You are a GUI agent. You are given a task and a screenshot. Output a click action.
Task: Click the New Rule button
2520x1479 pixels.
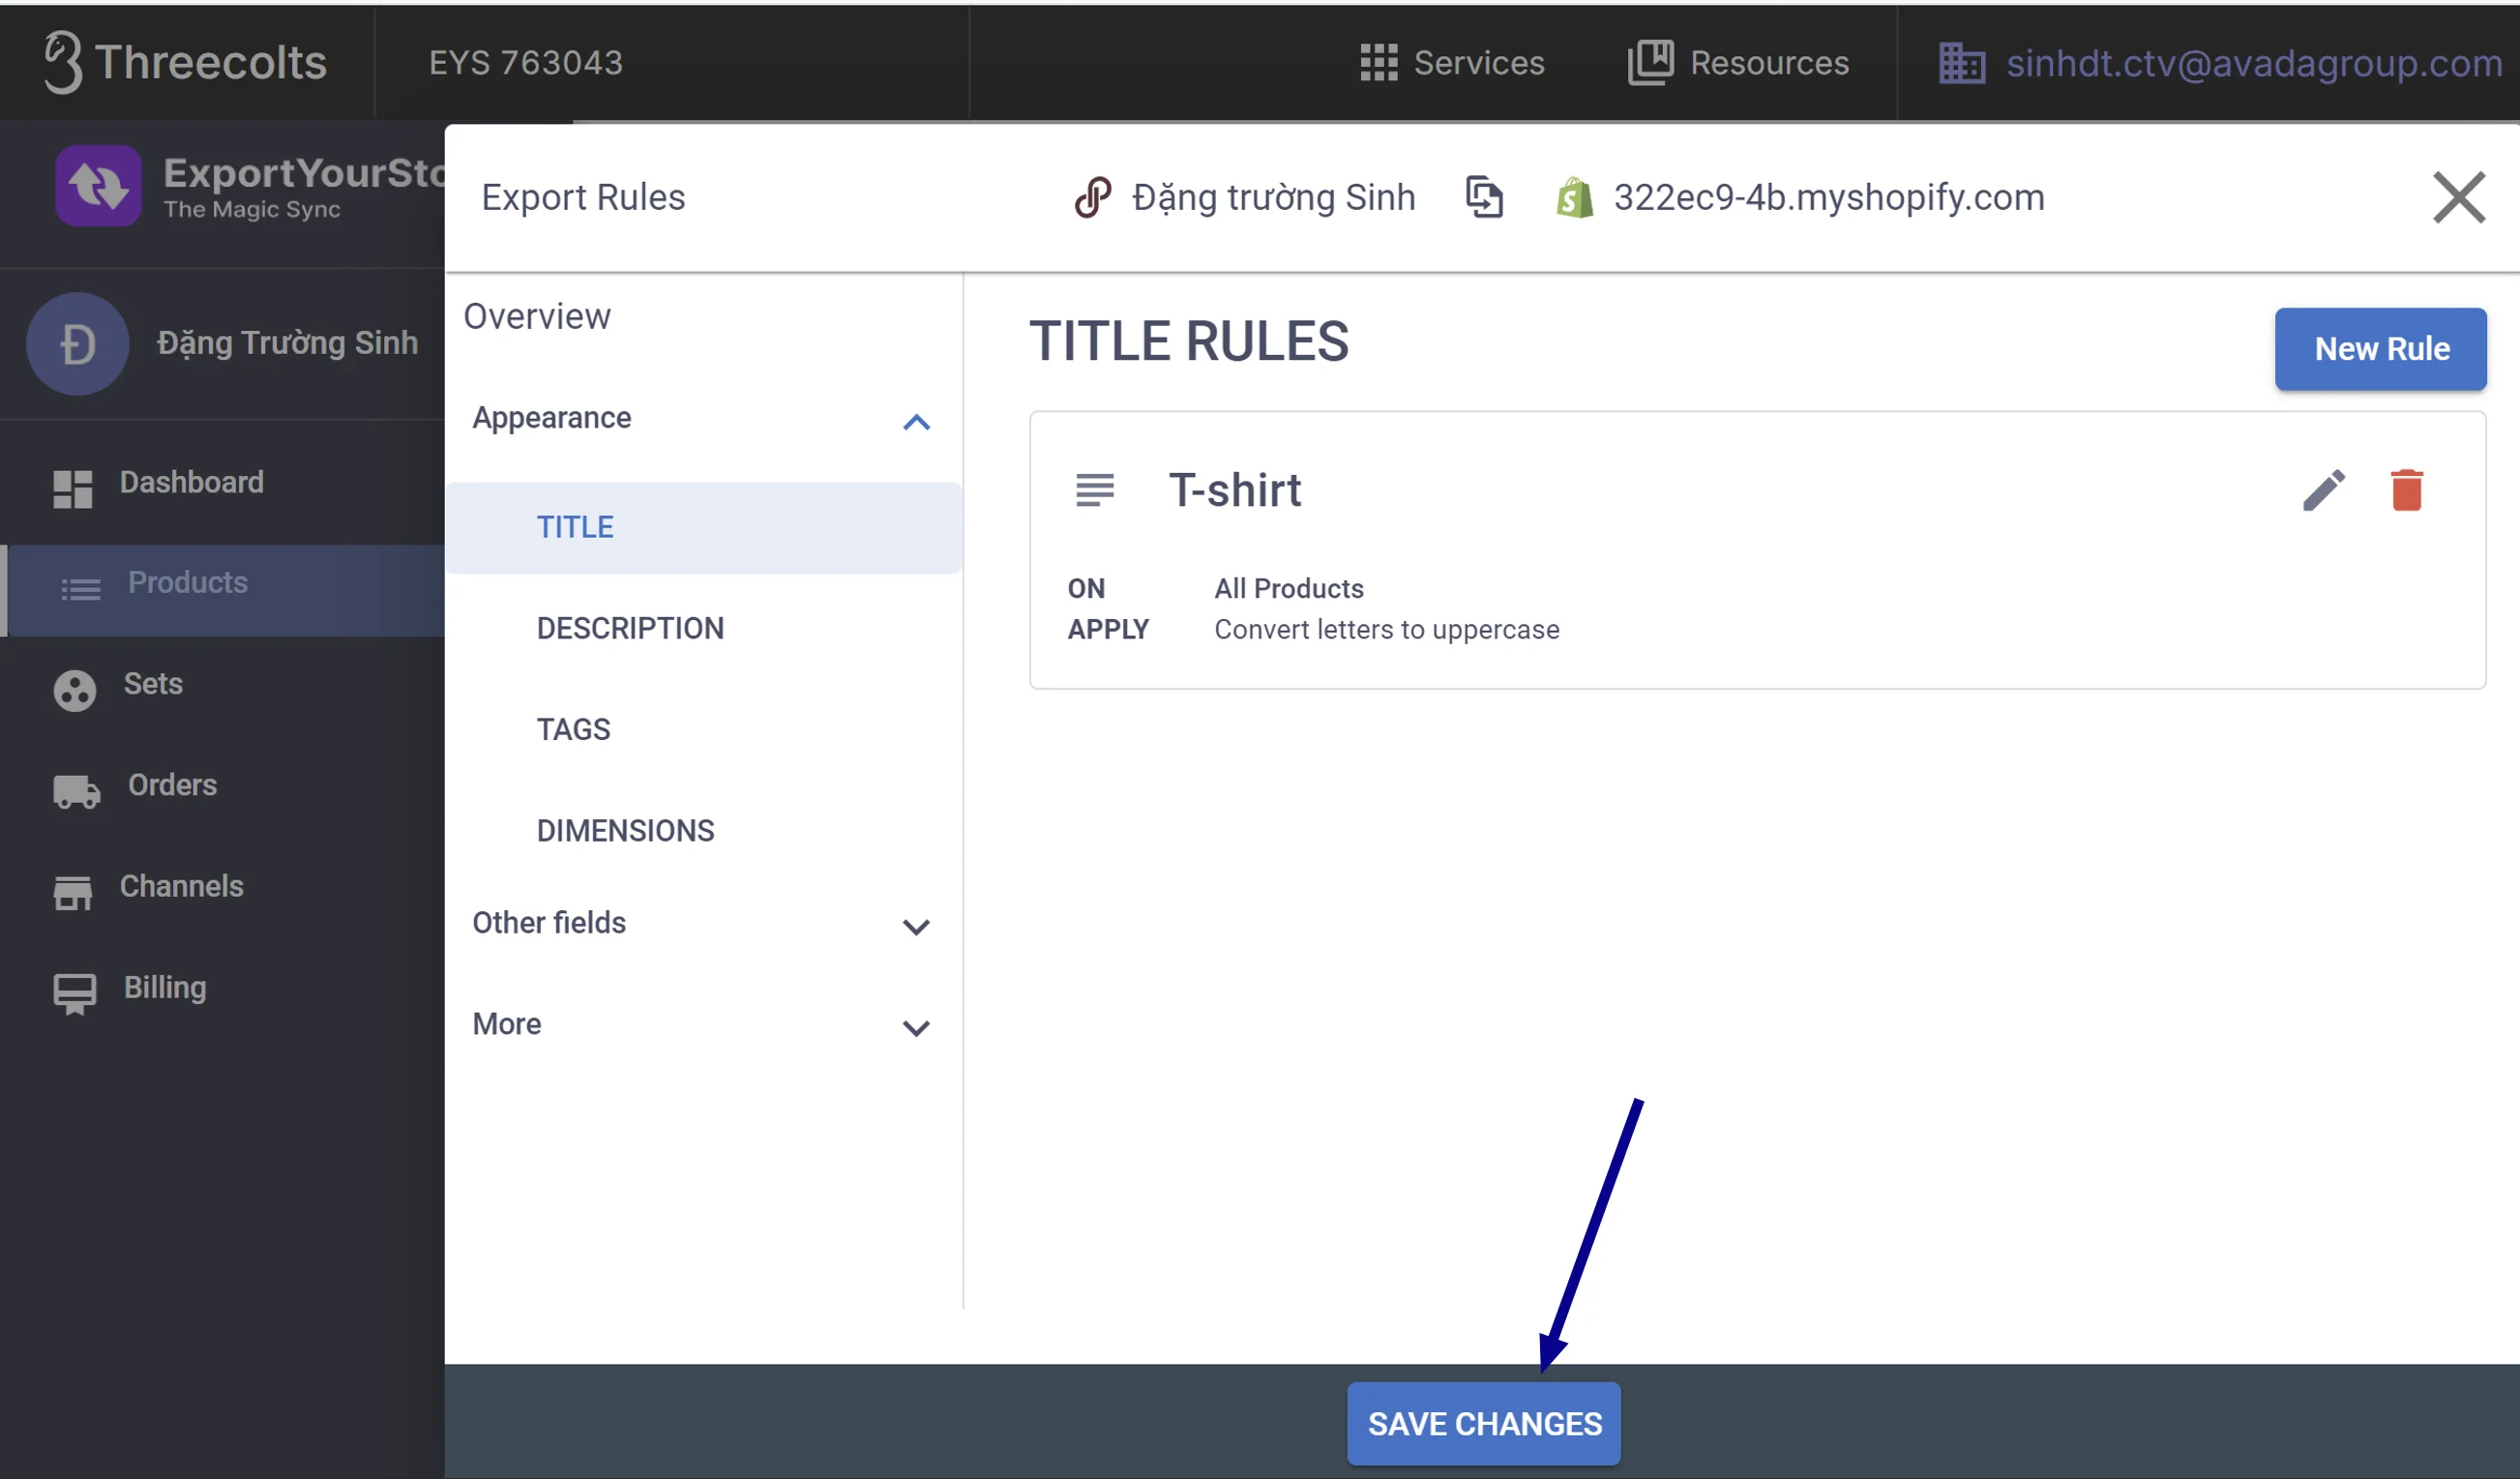(x=2380, y=349)
